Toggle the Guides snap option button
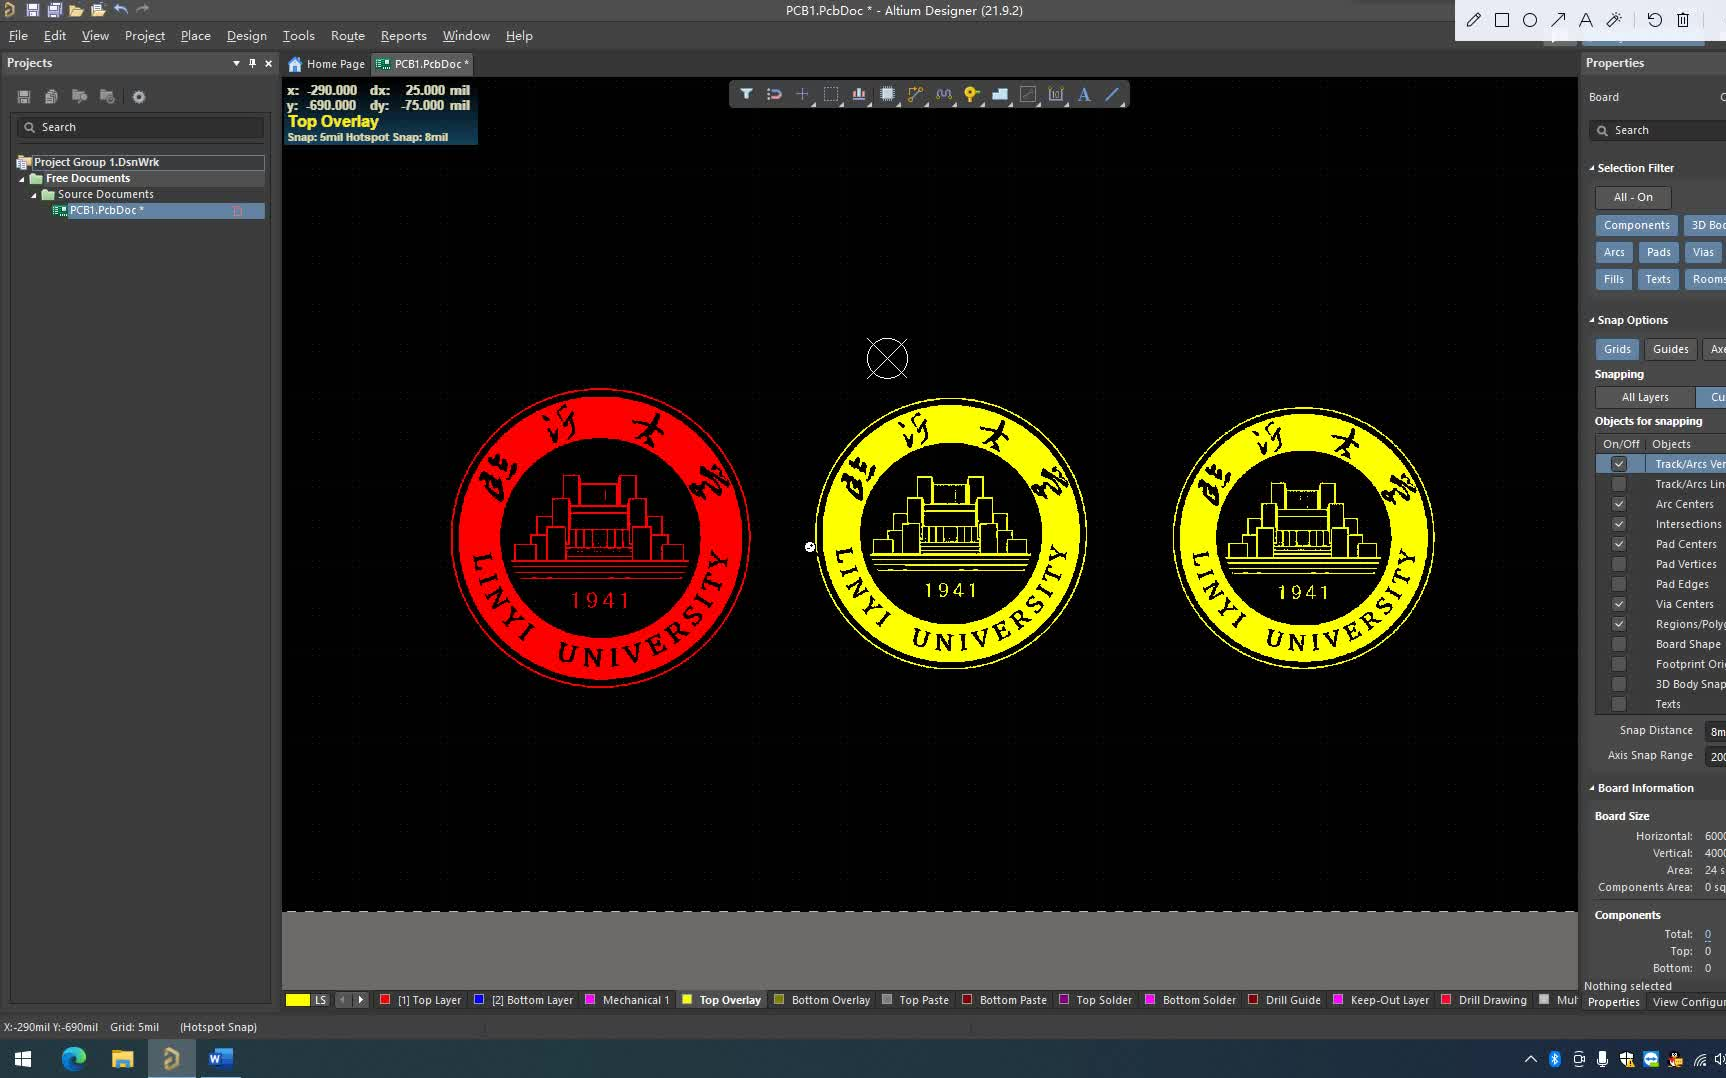1726x1078 pixels. (x=1670, y=349)
